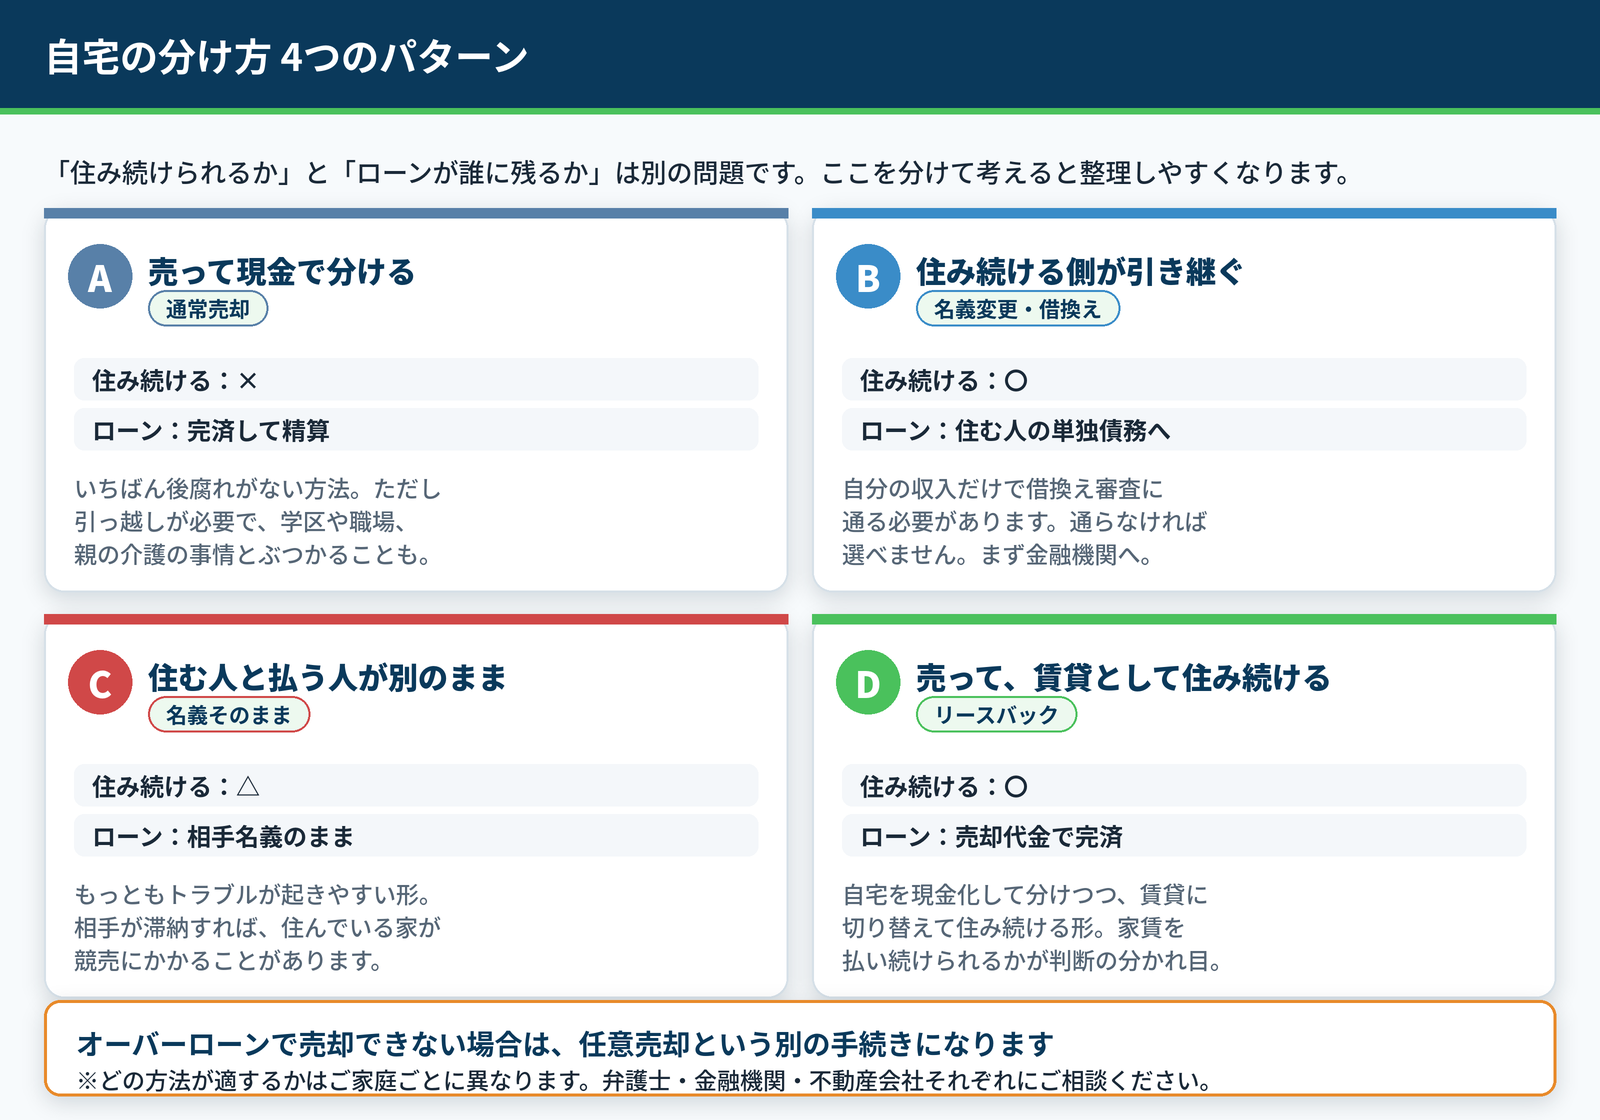1600x1120 pixels.
Task: Click heading 売って現金で分ける
Action: click(x=281, y=272)
